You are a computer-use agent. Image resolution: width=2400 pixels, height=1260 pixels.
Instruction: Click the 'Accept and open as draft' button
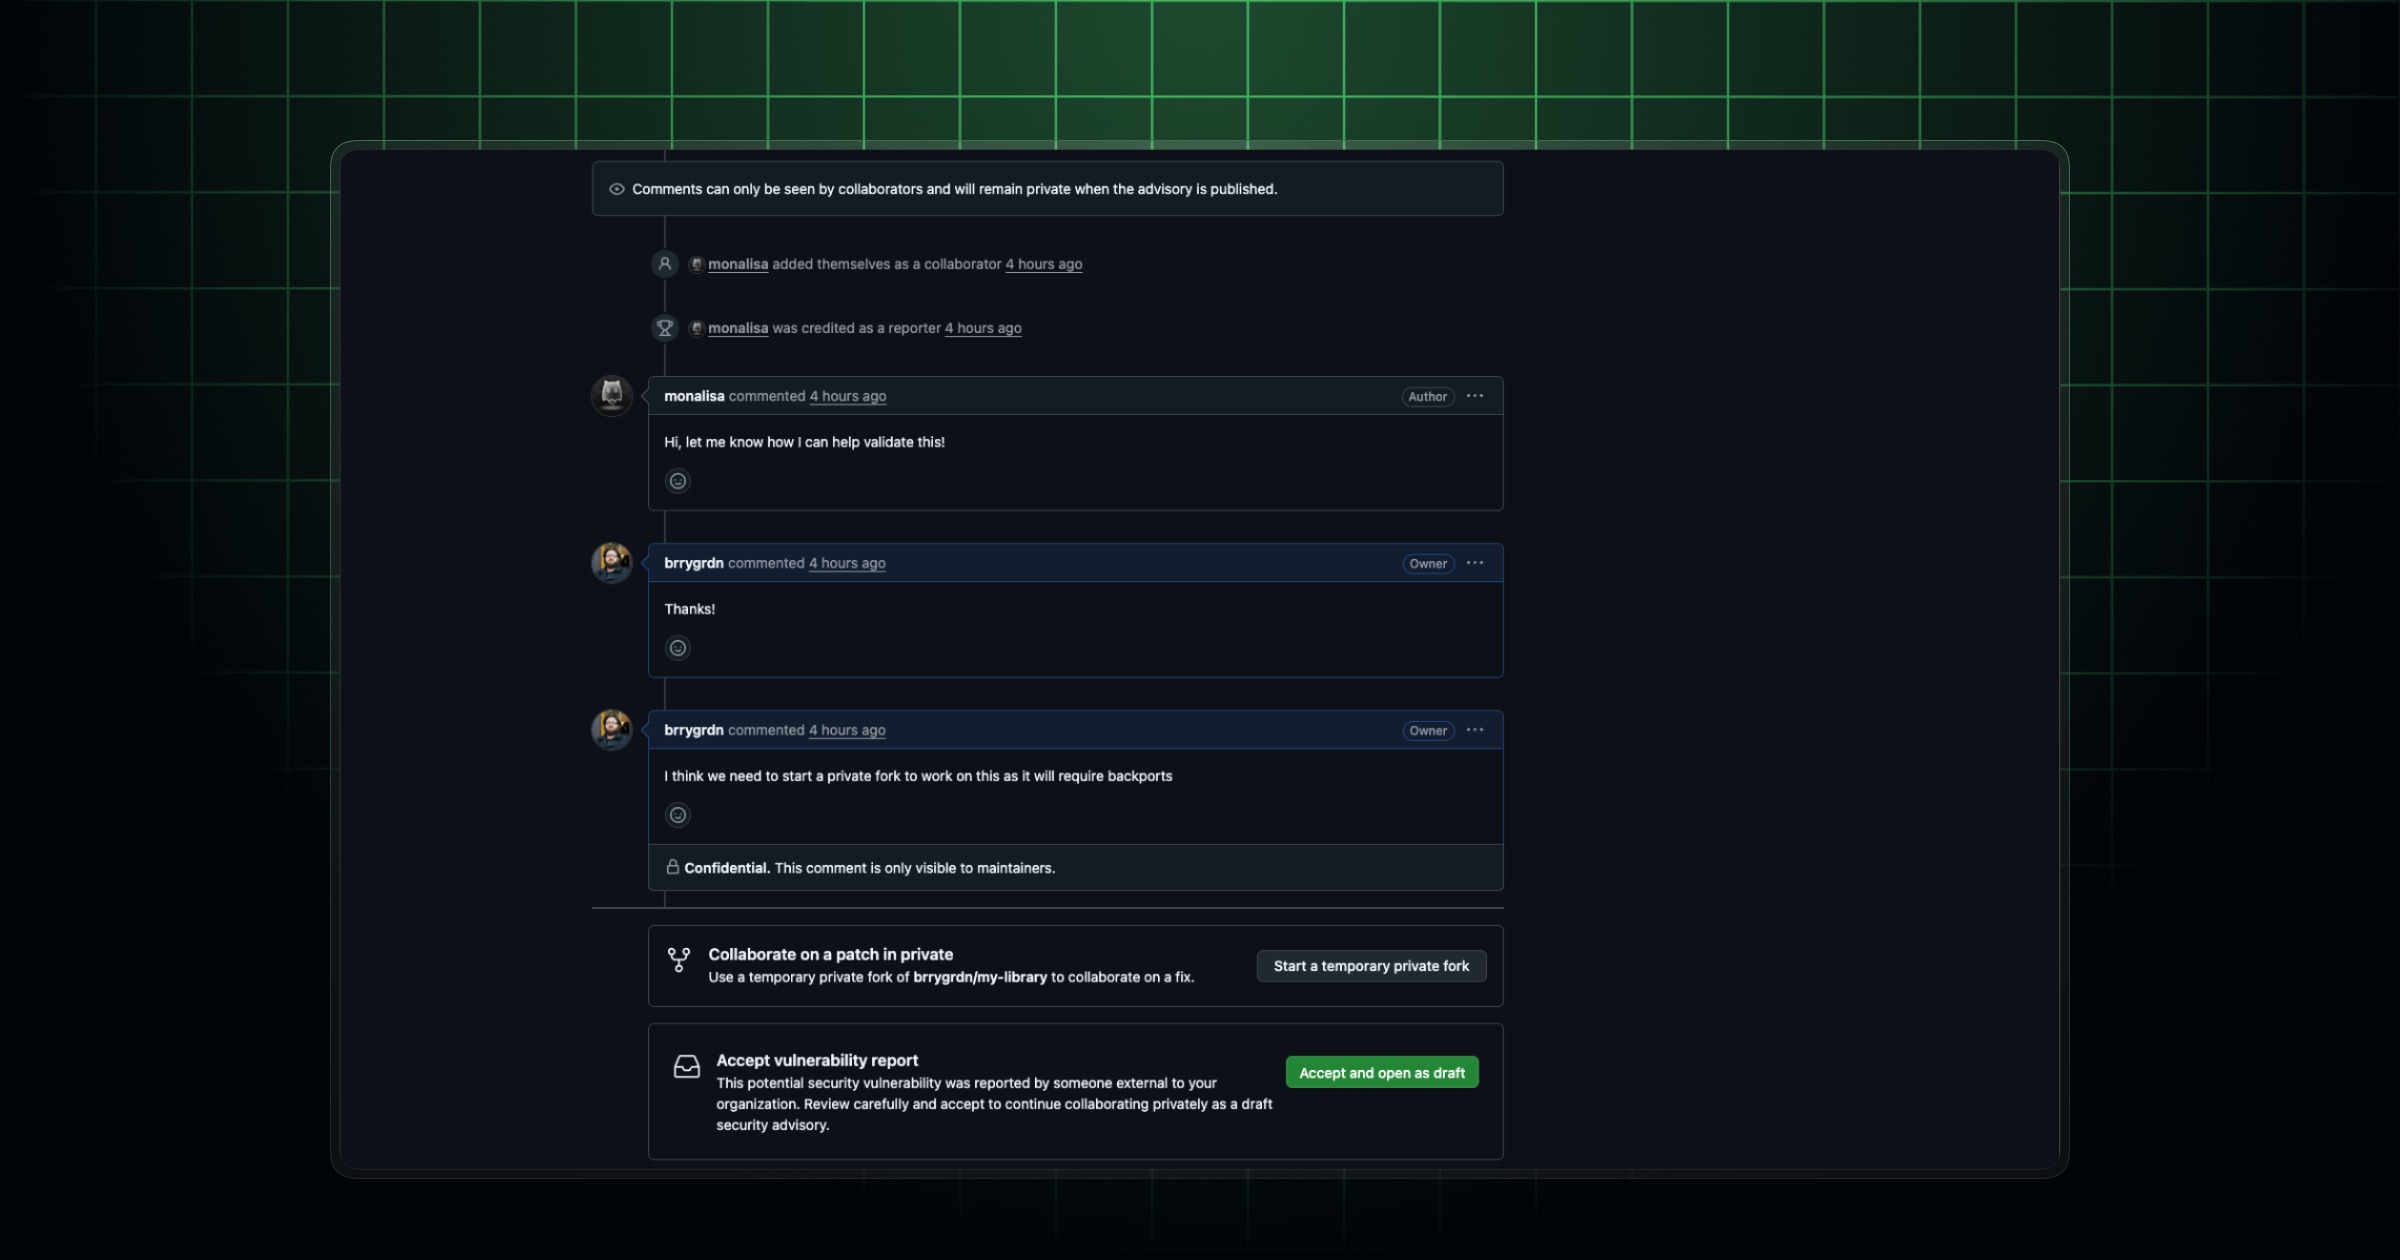[1382, 1073]
